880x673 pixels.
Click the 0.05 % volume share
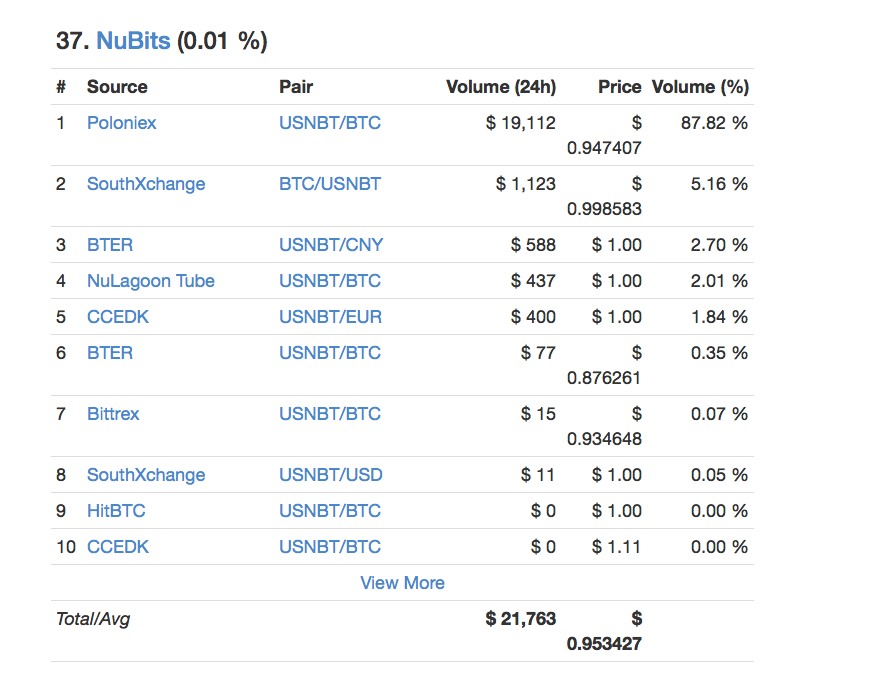719,475
